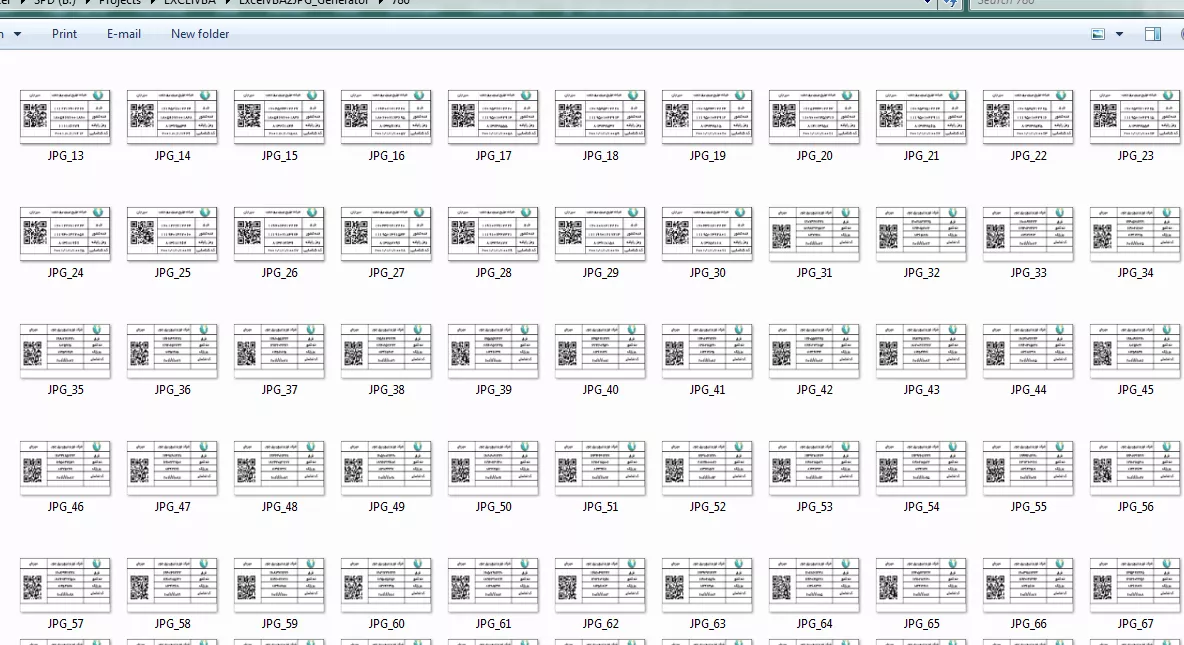The image size is (1184, 645).
Task: Toggle the preview pane icon
Action: [1152, 34]
